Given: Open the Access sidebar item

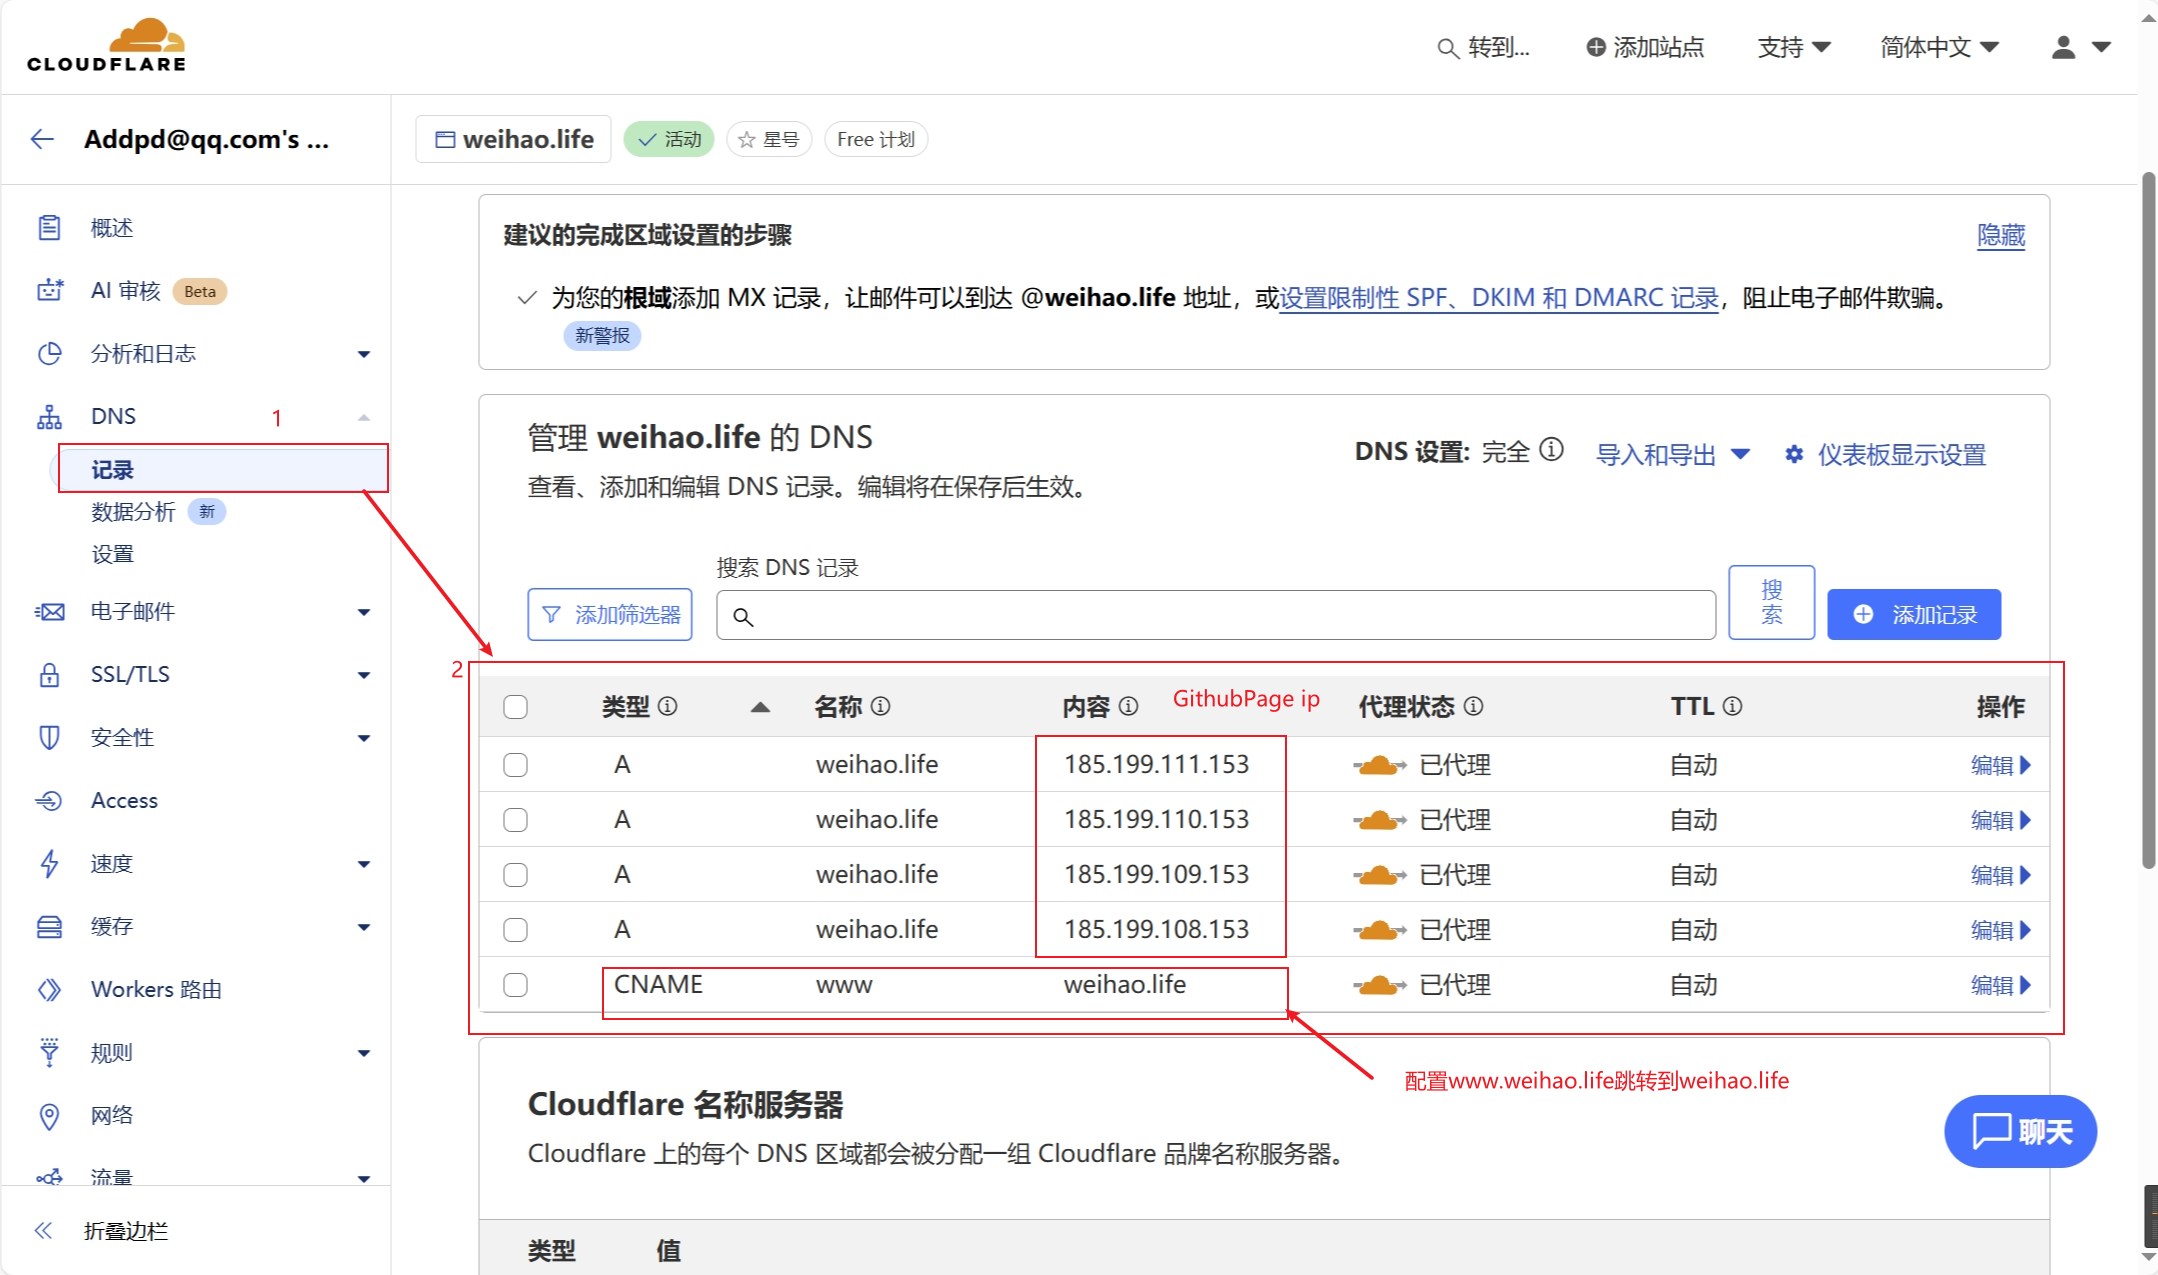Looking at the screenshot, I should 124,800.
